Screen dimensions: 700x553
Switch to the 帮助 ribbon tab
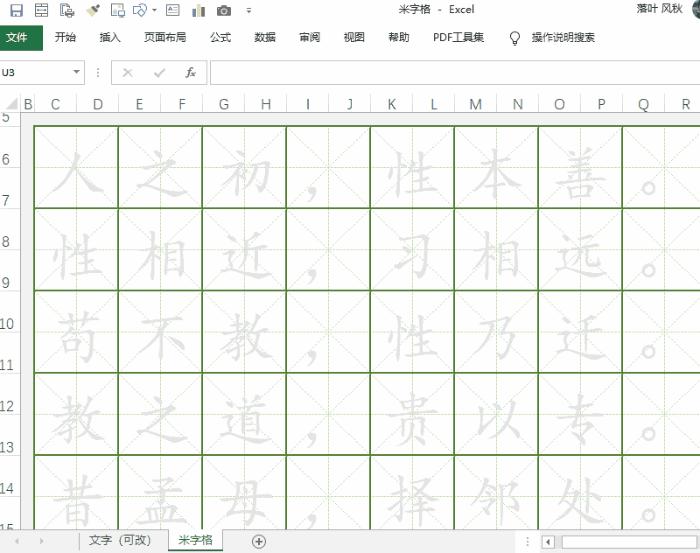(399, 37)
